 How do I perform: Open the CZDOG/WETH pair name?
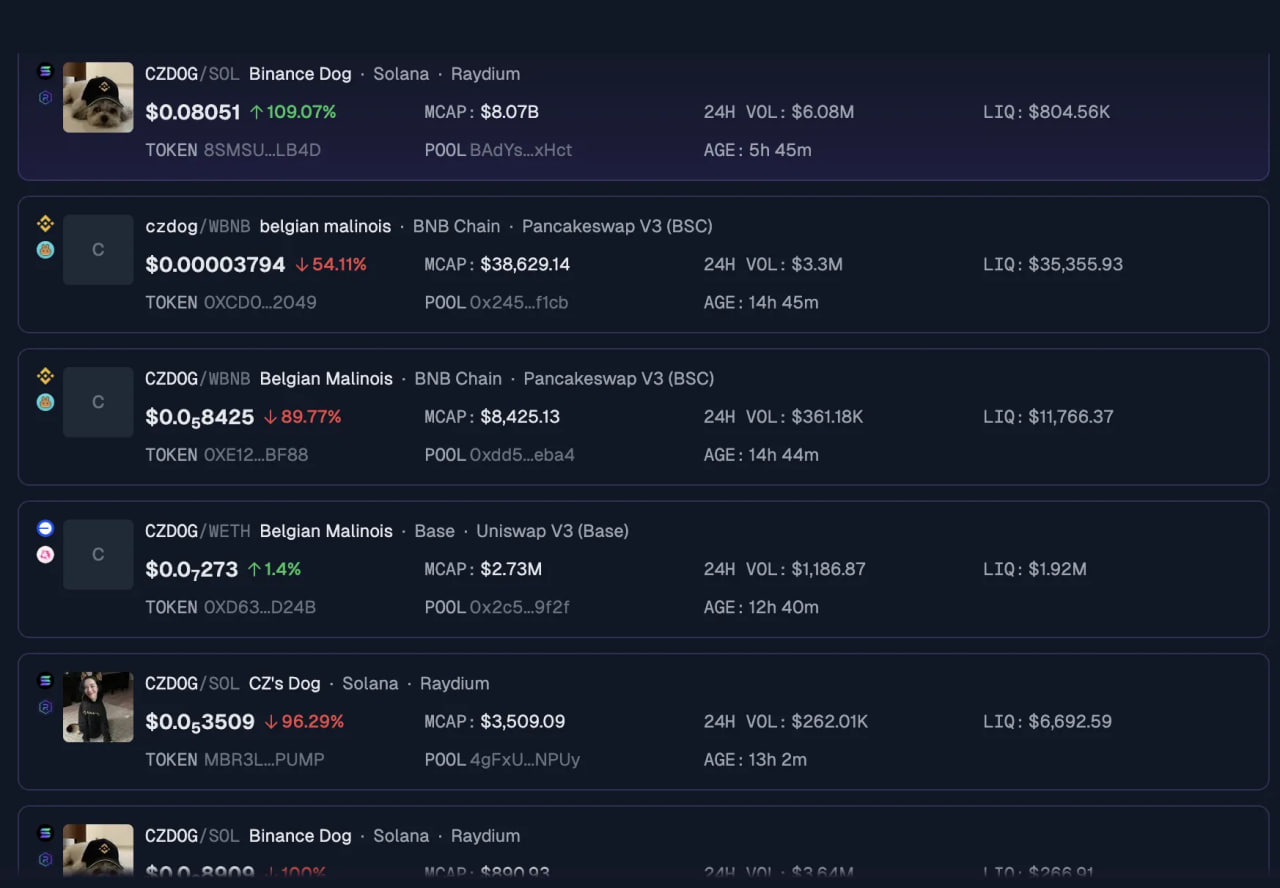(198, 531)
